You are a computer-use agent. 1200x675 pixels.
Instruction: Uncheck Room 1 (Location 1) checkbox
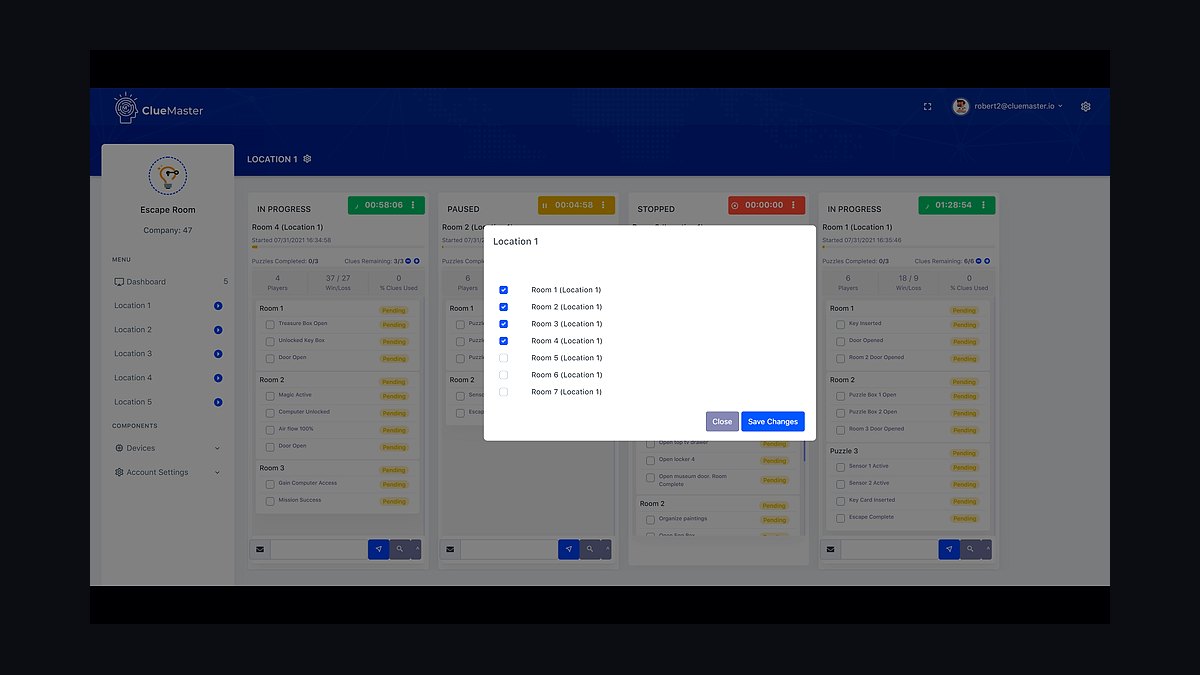click(x=503, y=290)
